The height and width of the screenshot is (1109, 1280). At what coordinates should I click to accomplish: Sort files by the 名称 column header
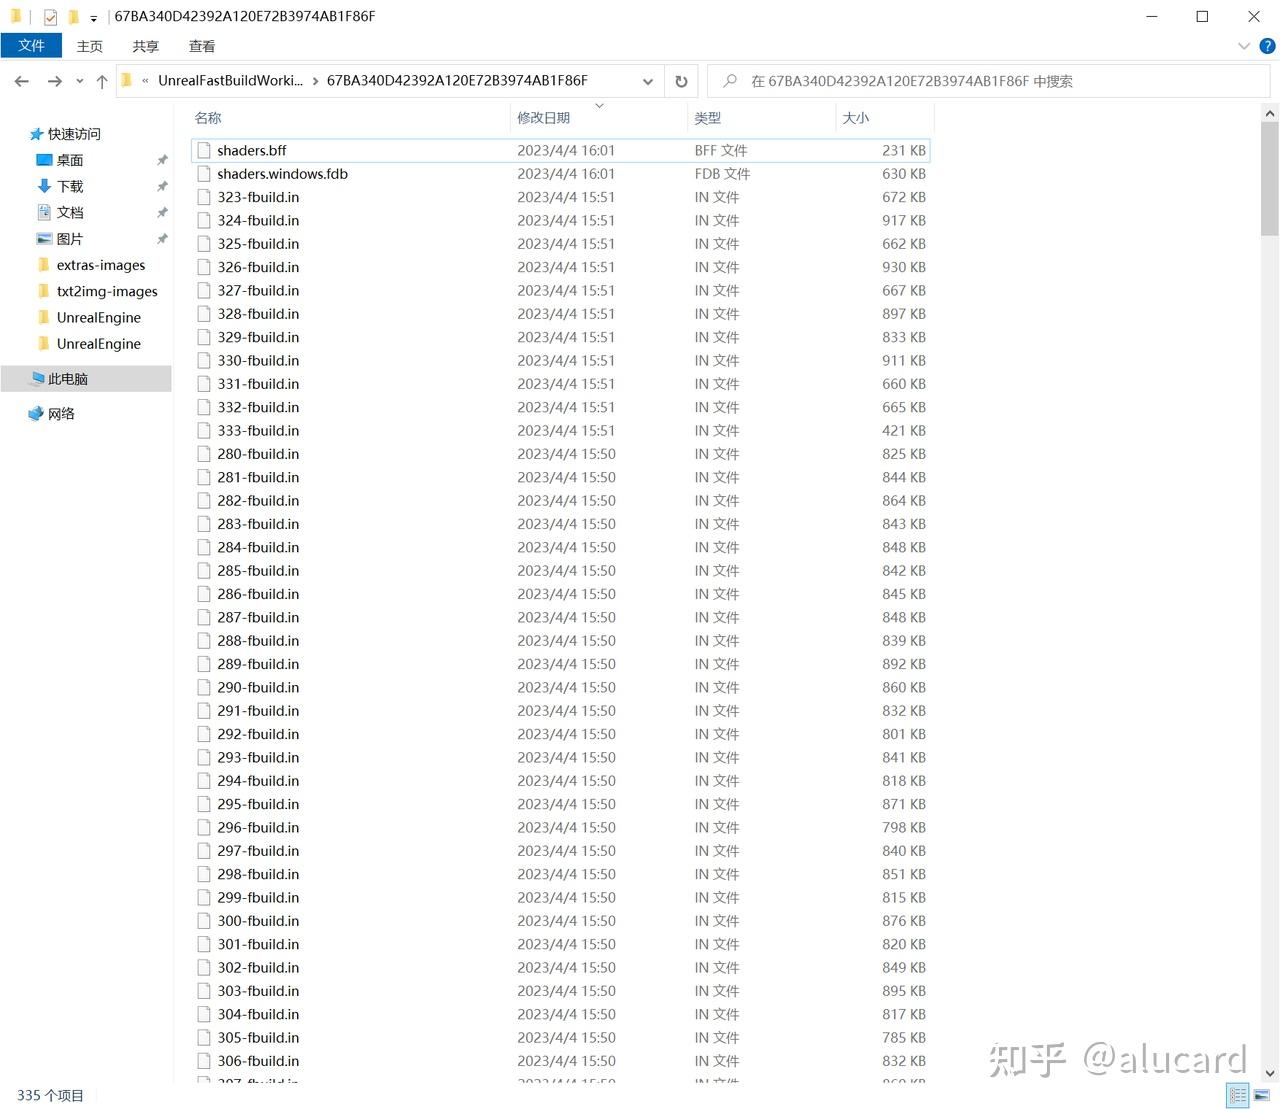coord(207,118)
